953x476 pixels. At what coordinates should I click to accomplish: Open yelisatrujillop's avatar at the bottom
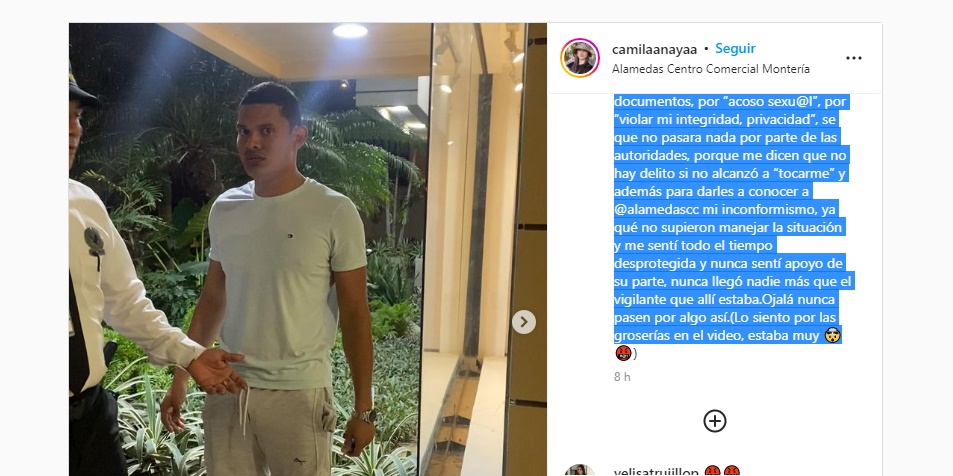pos(580,471)
